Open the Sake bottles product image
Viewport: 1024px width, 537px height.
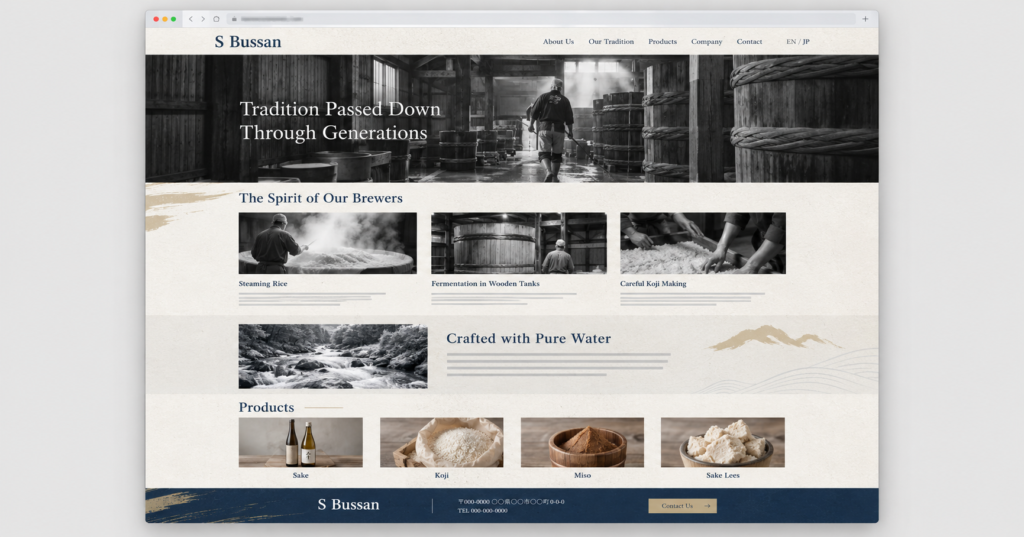point(300,442)
